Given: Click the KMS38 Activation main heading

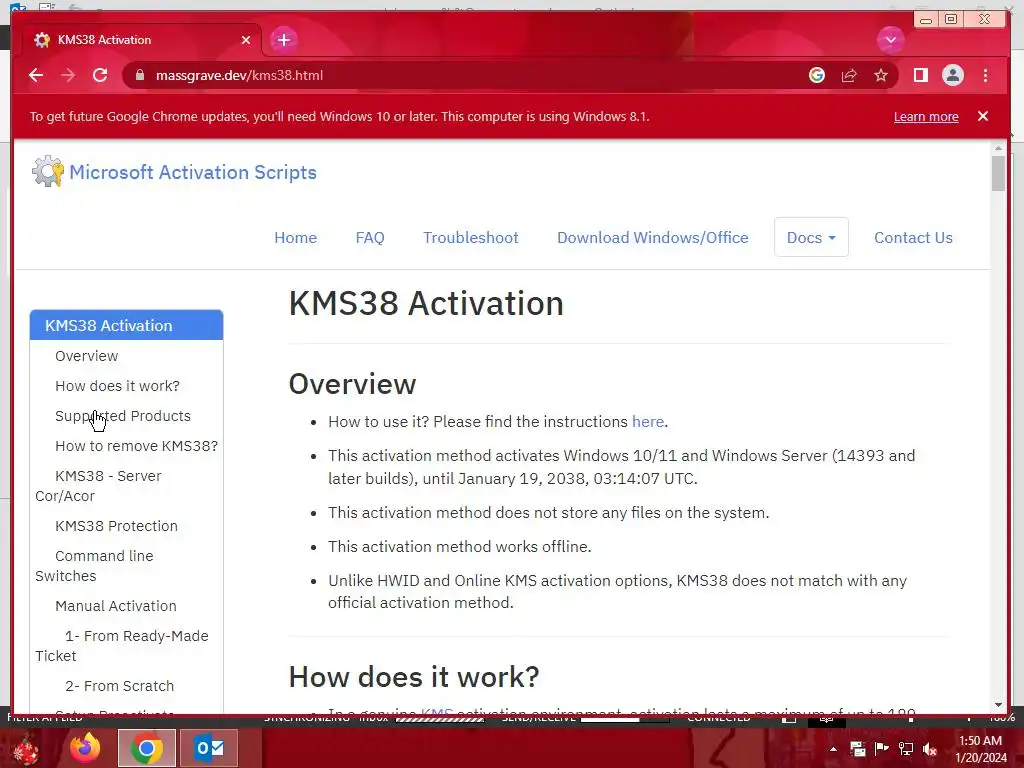Looking at the screenshot, I should pos(426,304).
